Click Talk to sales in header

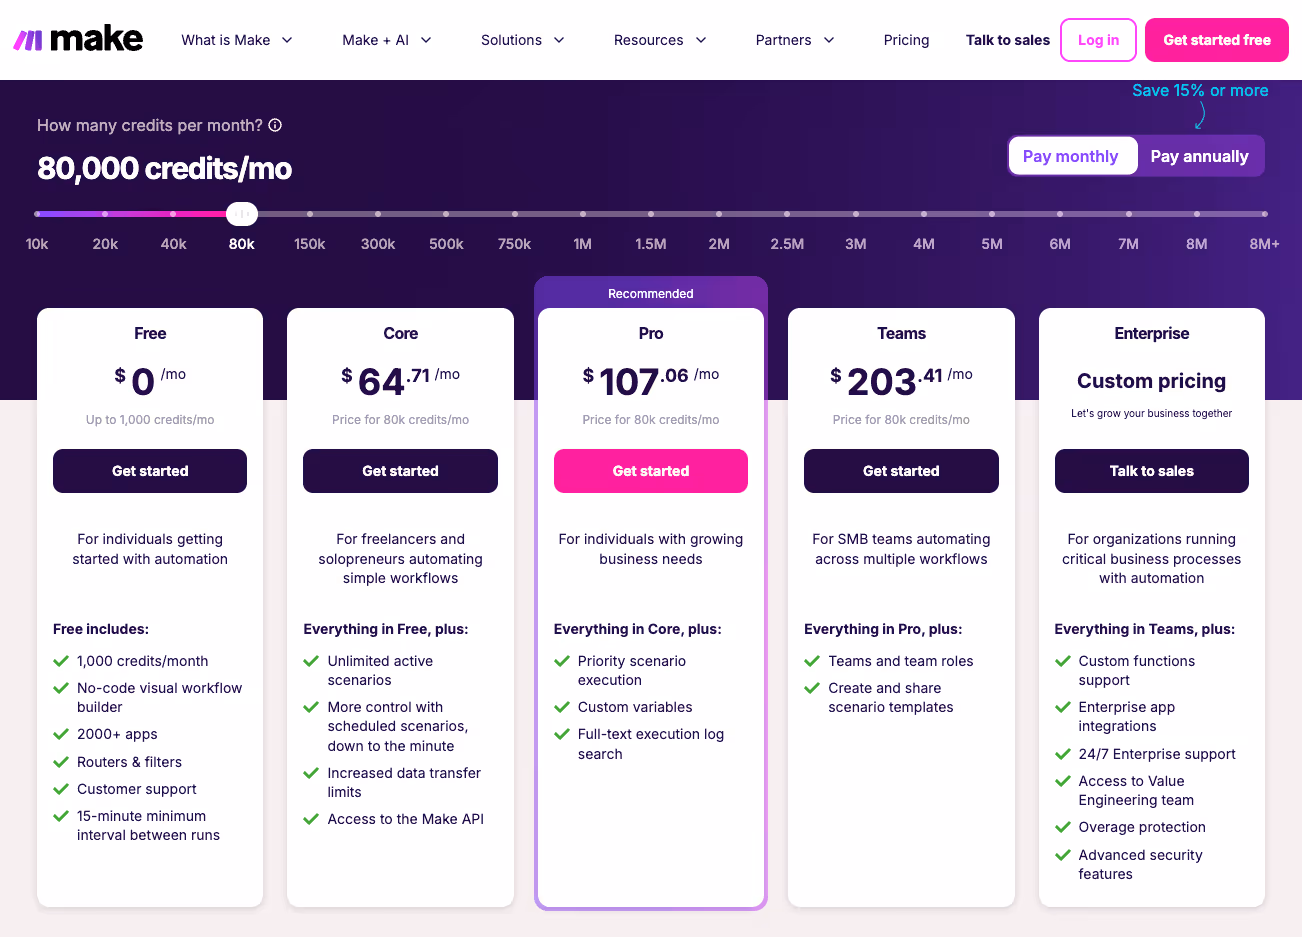[1008, 40]
